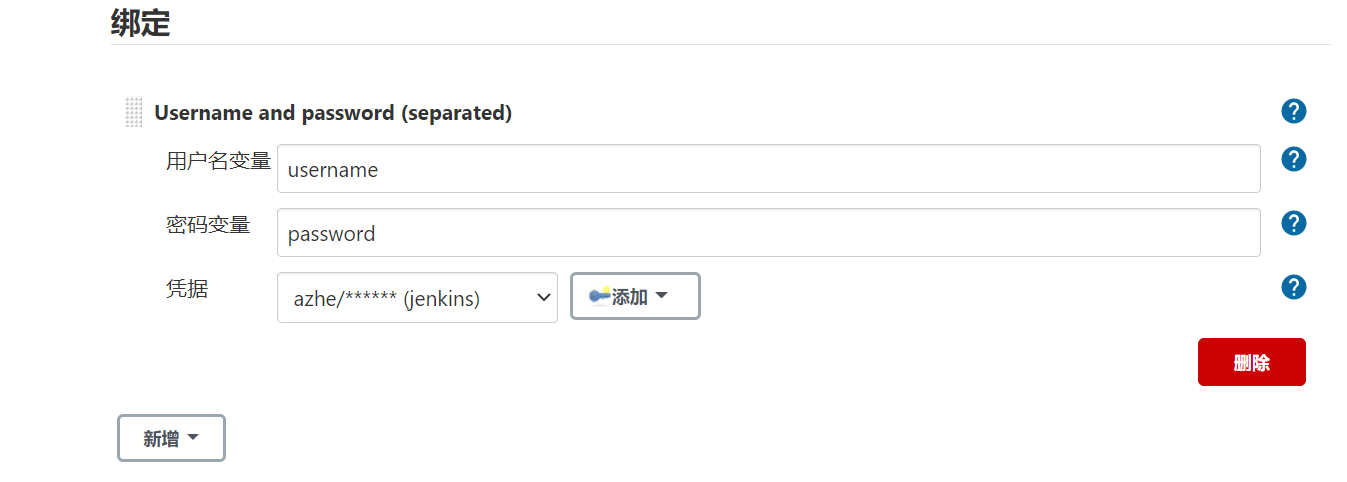Click the help icon beside 用户名变量 field

(x=1293, y=159)
